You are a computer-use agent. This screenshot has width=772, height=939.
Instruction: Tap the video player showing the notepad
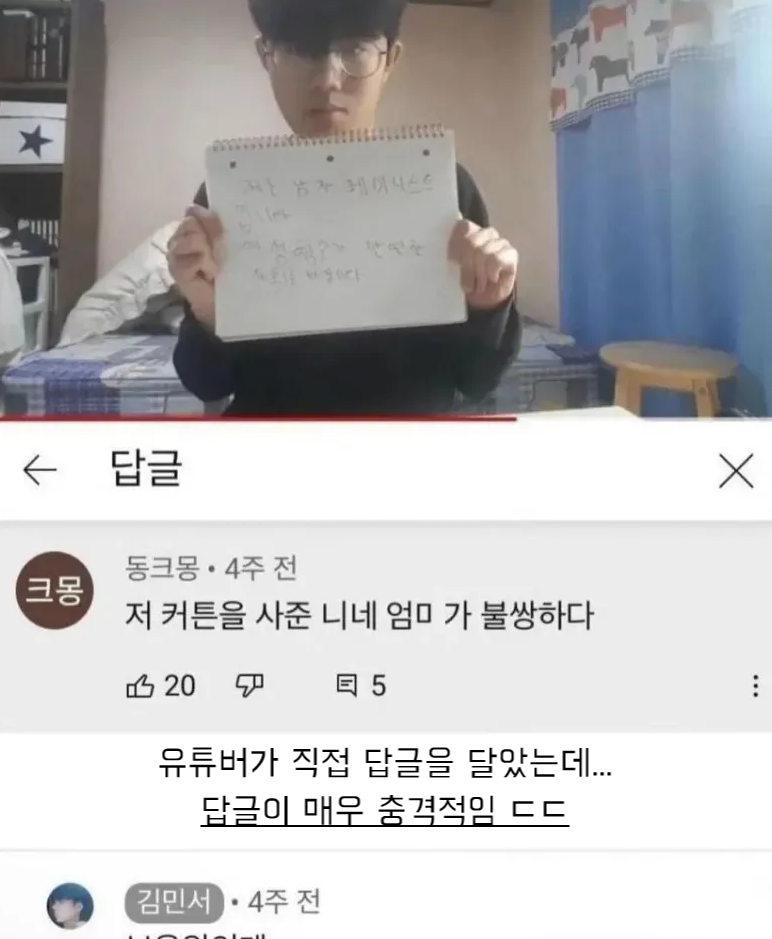tap(386, 207)
